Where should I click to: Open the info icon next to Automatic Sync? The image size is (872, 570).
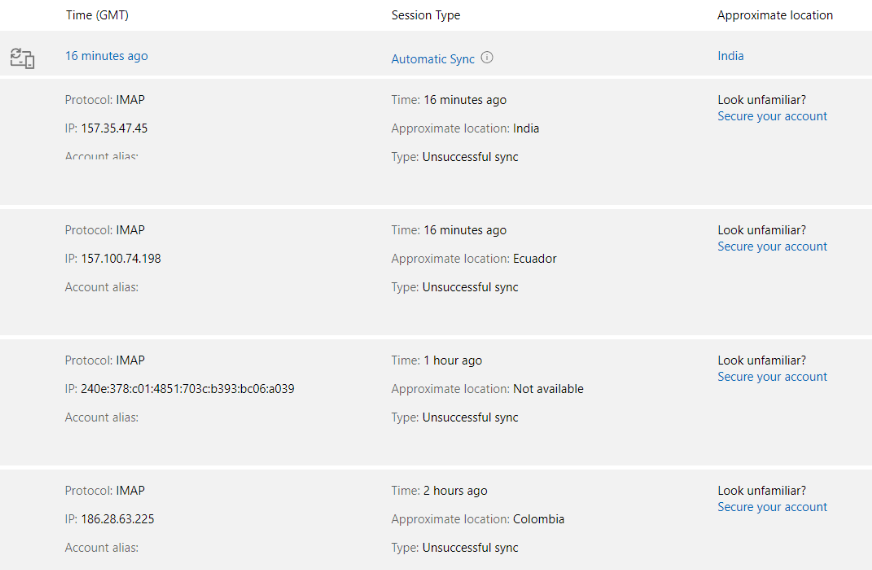pyautogui.click(x=487, y=57)
